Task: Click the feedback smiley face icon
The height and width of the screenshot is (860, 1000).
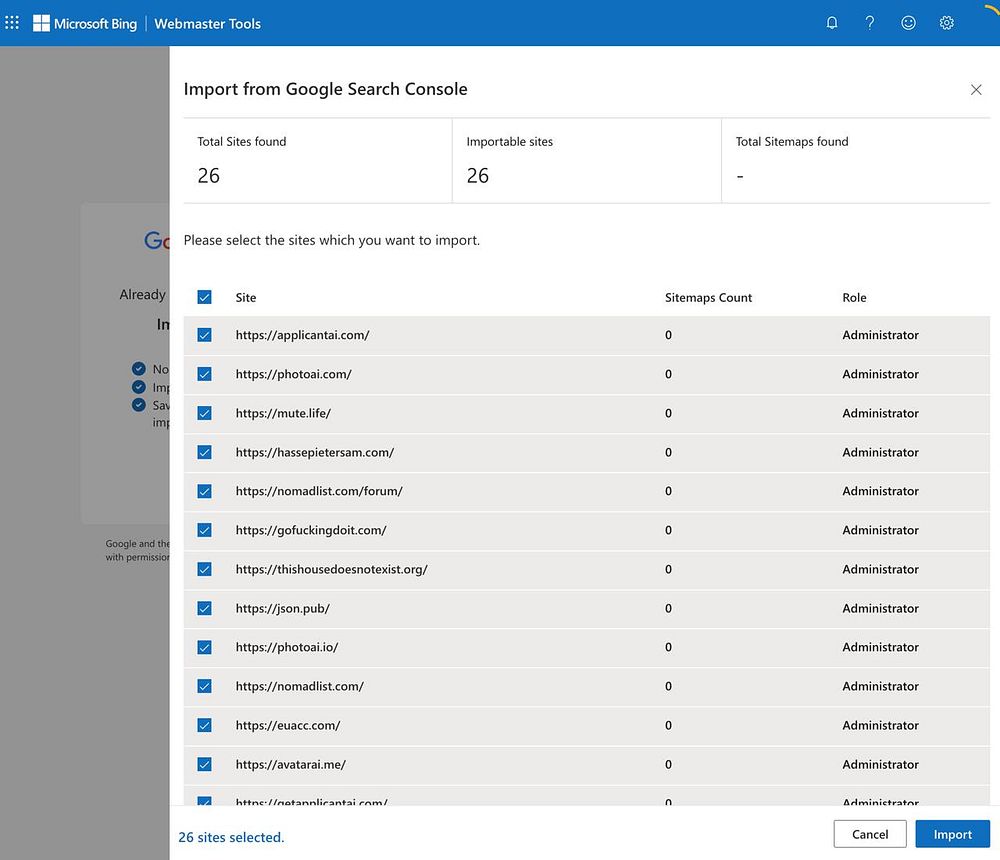Action: coord(908,23)
